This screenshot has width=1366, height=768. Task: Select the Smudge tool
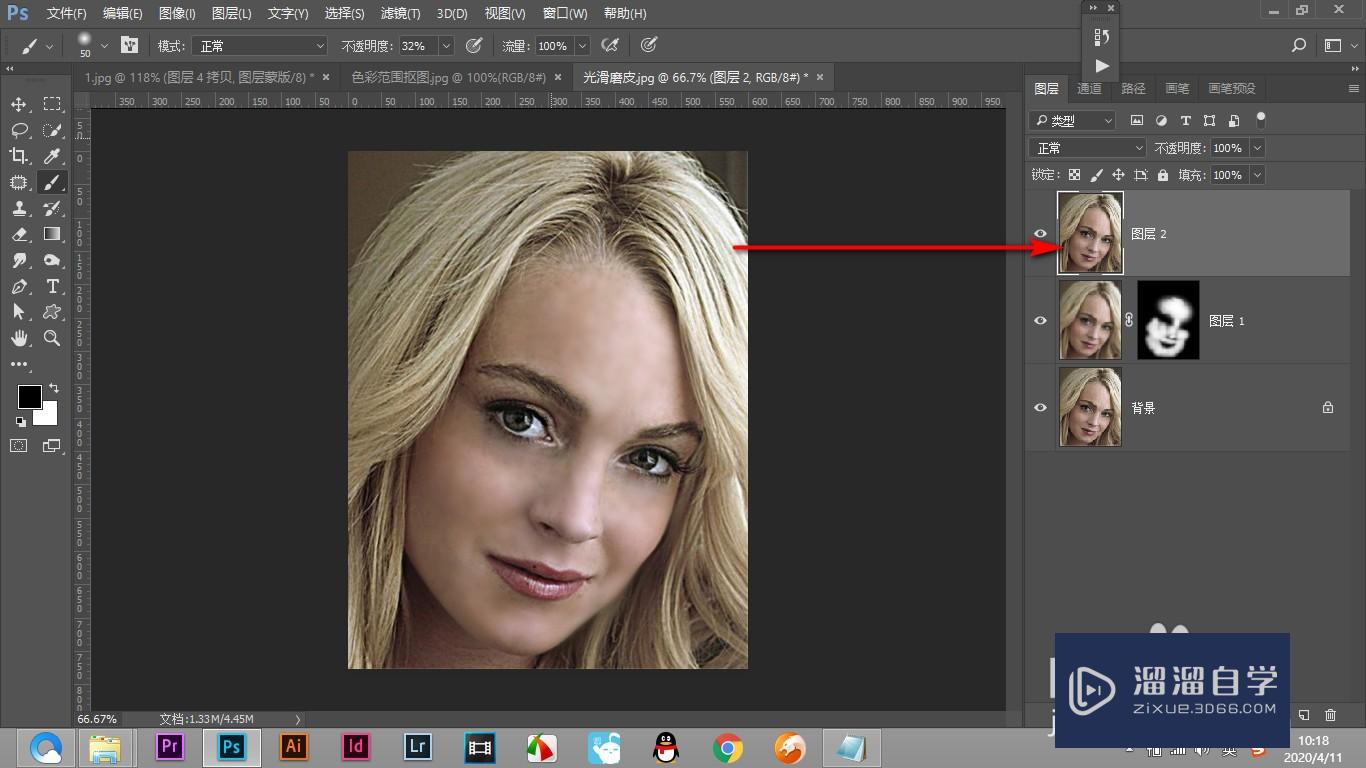pyautogui.click(x=19, y=260)
